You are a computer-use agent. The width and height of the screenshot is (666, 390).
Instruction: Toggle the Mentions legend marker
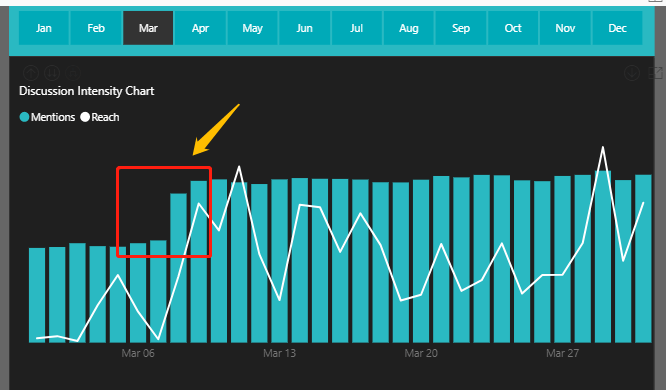[x=24, y=117]
